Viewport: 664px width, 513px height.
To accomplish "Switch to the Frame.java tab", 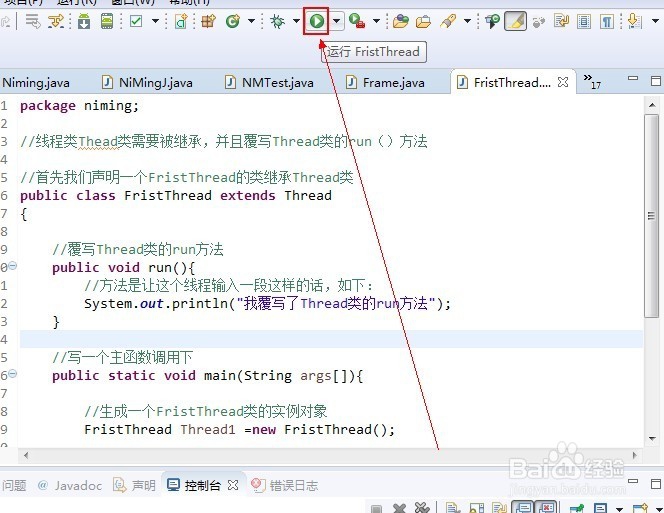I will pos(385,82).
